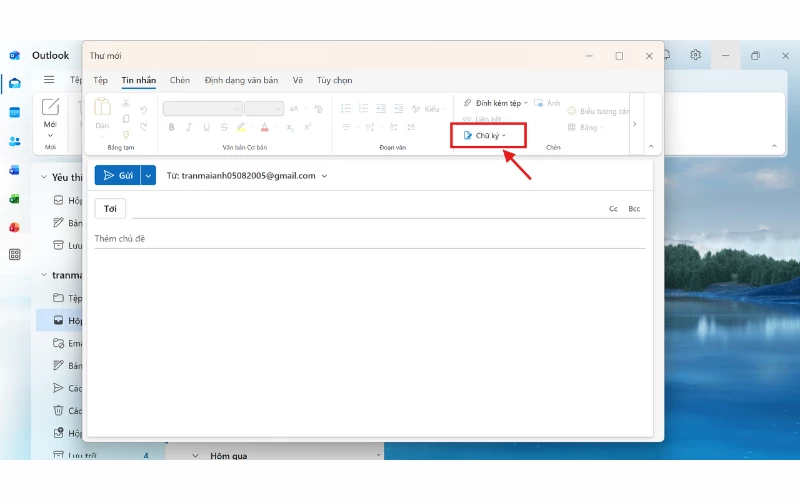Open the Định dạng văn bản tab
The width and height of the screenshot is (800, 500).
coord(241,80)
